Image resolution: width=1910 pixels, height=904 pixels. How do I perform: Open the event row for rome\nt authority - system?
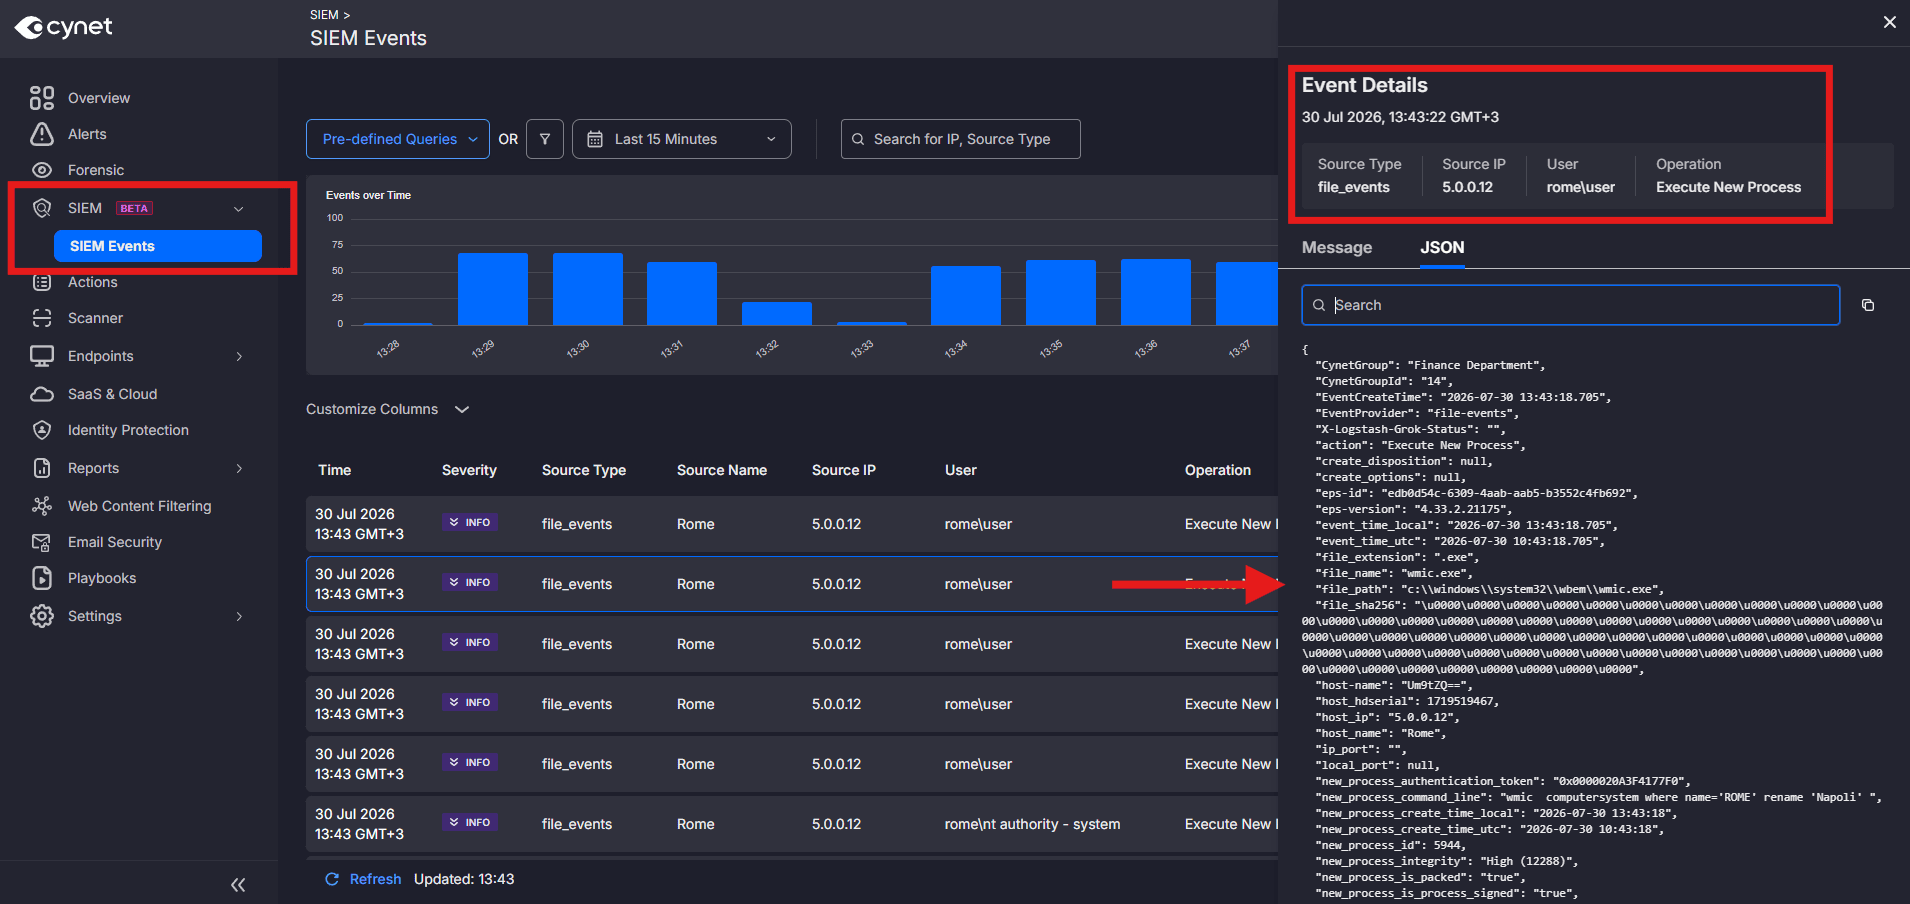click(x=792, y=824)
